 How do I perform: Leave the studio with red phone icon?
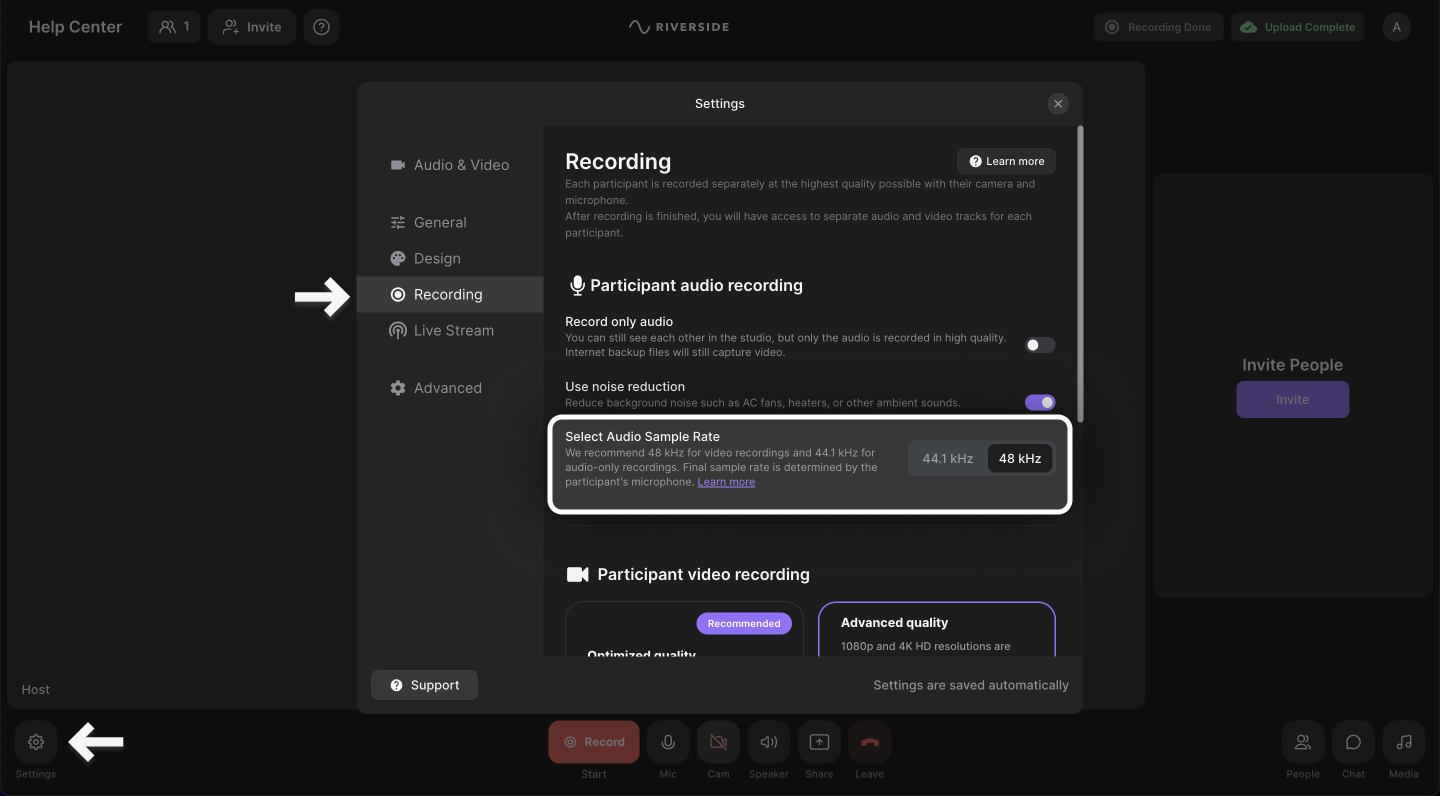click(x=869, y=742)
